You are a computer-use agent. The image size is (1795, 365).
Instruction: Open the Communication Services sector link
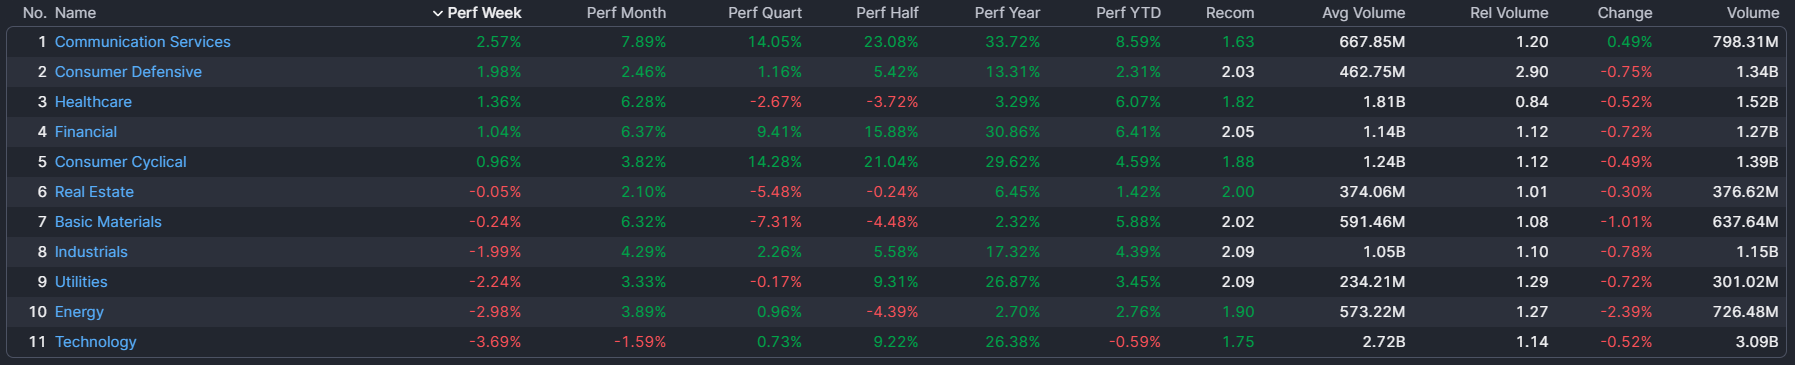[x=142, y=42]
